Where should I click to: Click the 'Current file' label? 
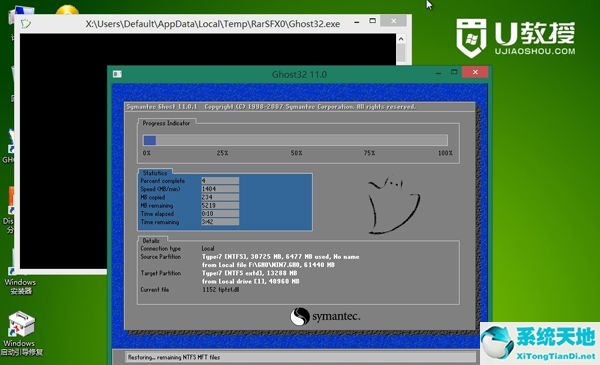[155, 290]
